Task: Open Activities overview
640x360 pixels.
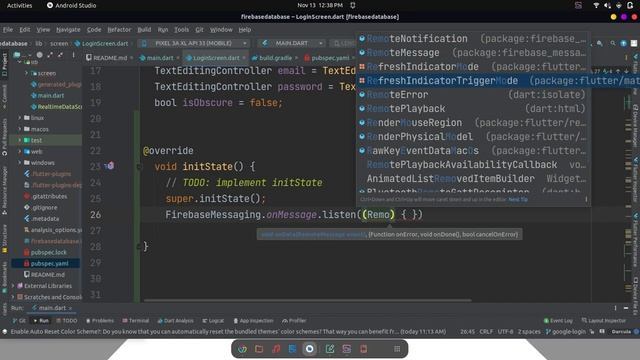Action: point(19,5)
